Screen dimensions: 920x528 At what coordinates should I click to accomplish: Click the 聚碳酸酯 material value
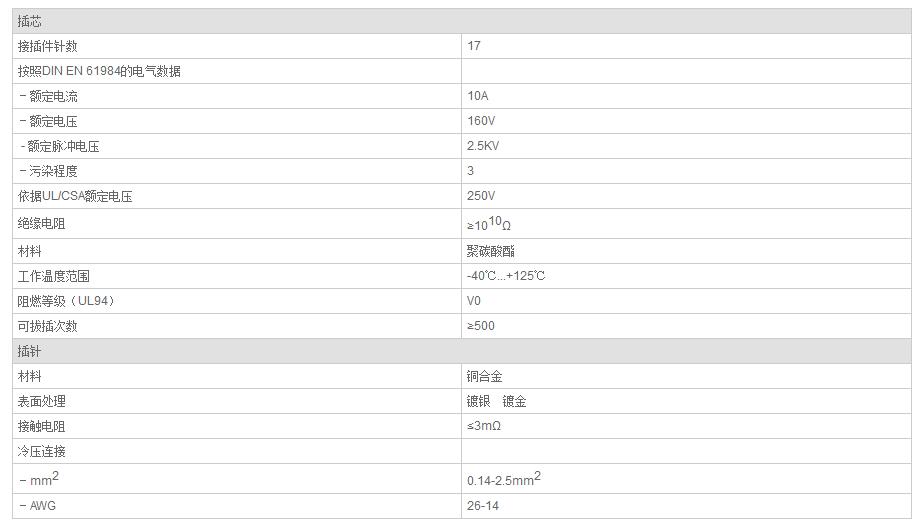coord(491,251)
